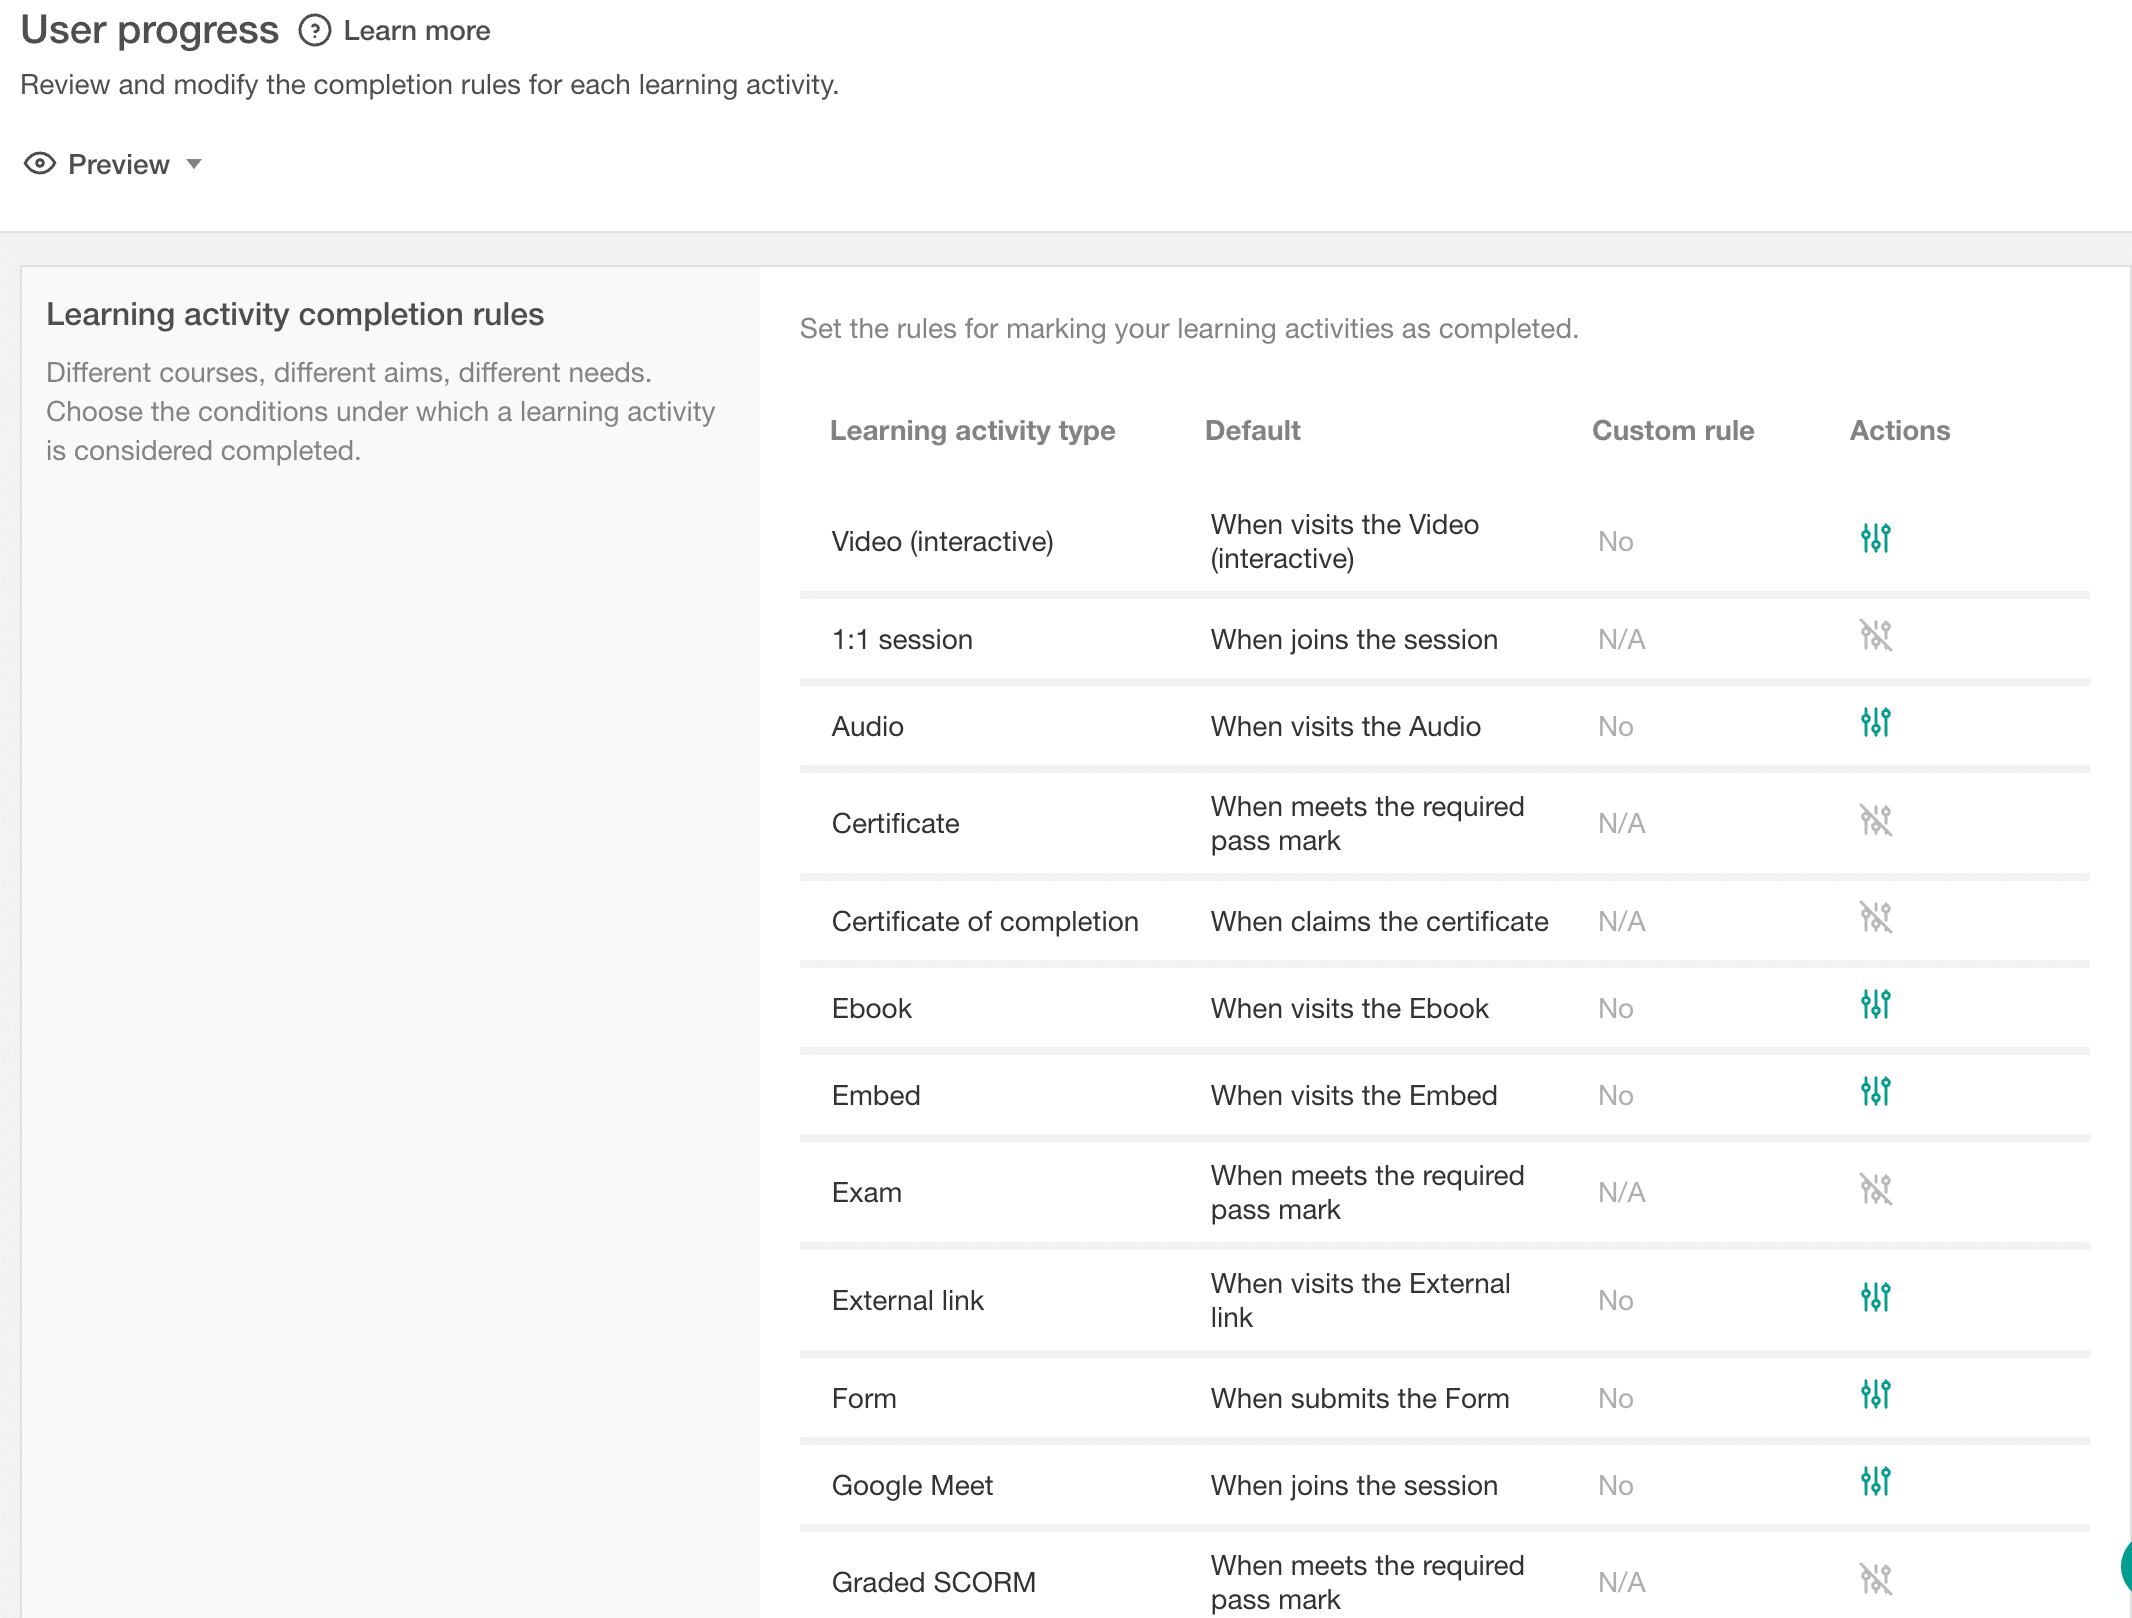The image size is (2132, 1618).
Task: Open custom rule settings for Embed
Action: click(1875, 1091)
